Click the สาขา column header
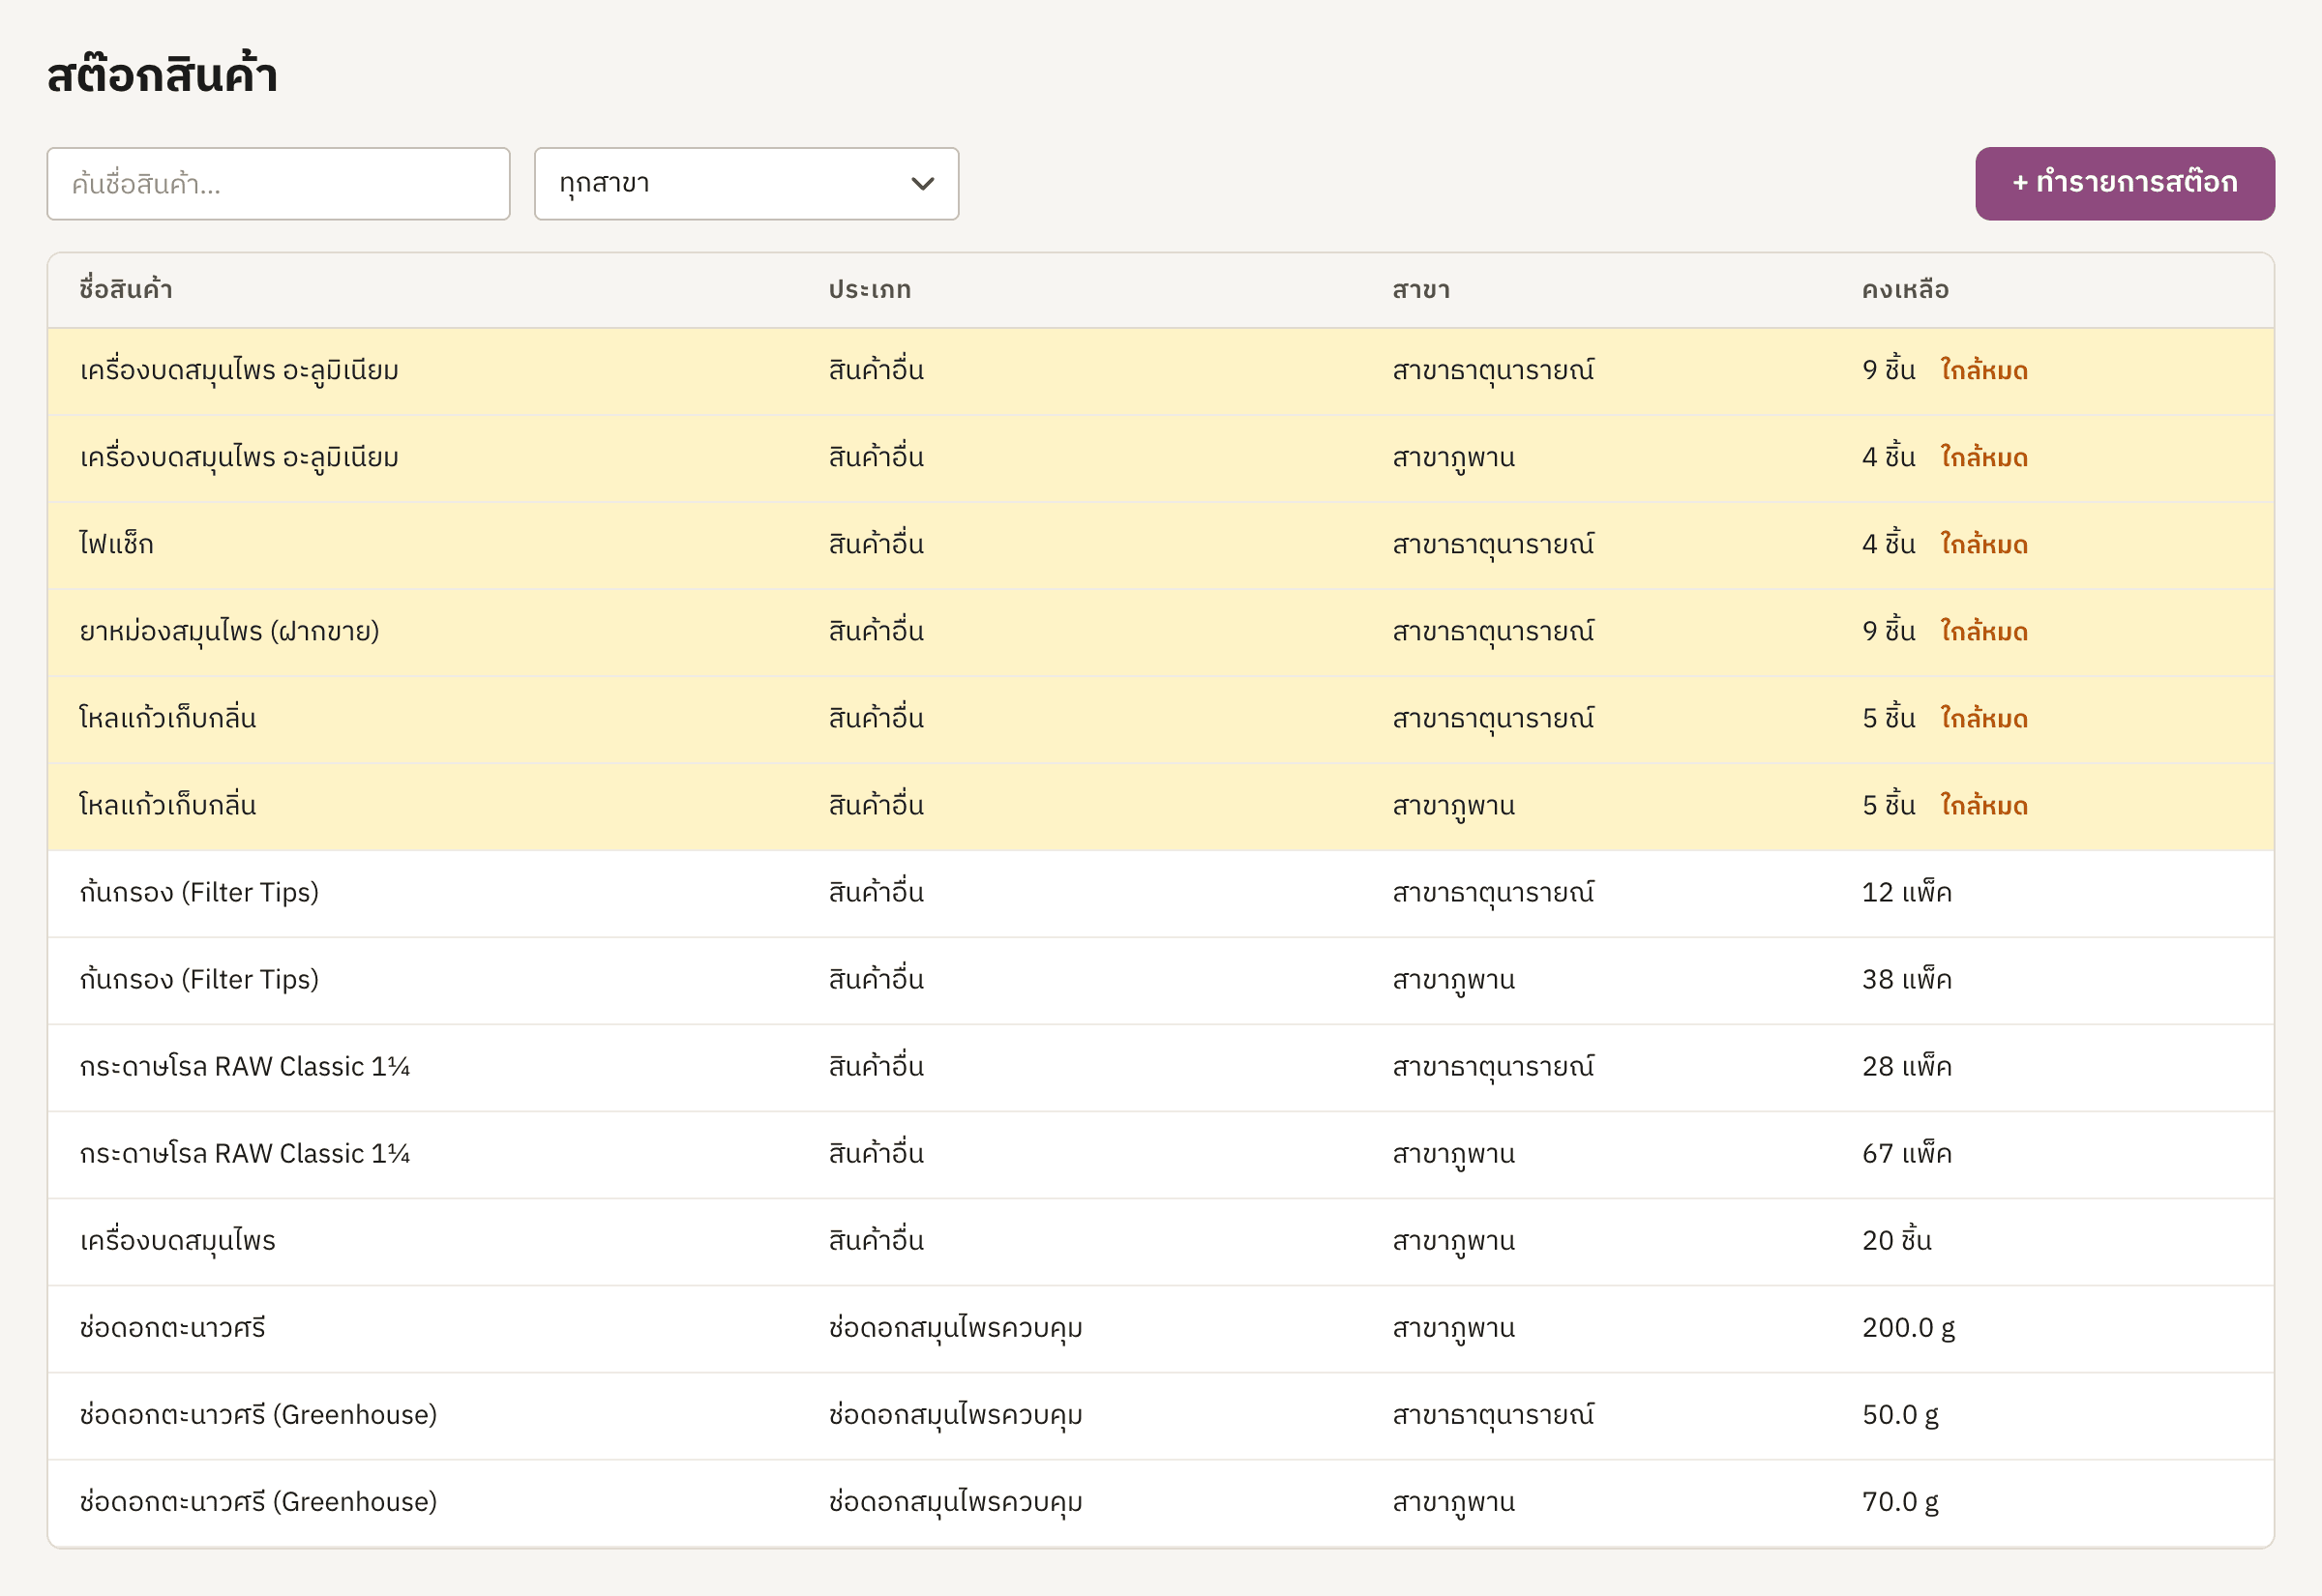Image resolution: width=2322 pixels, height=1596 pixels. (x=1420, y=289)
